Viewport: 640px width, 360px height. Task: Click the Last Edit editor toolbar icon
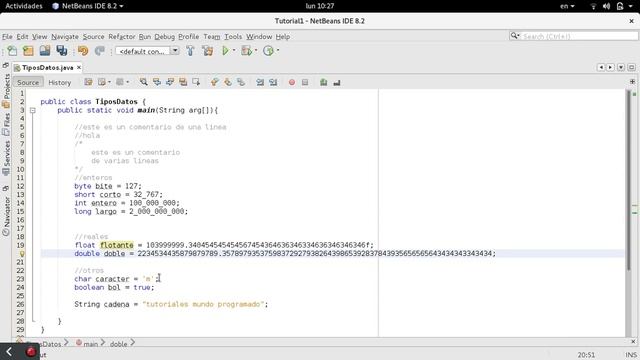point(88,82)
